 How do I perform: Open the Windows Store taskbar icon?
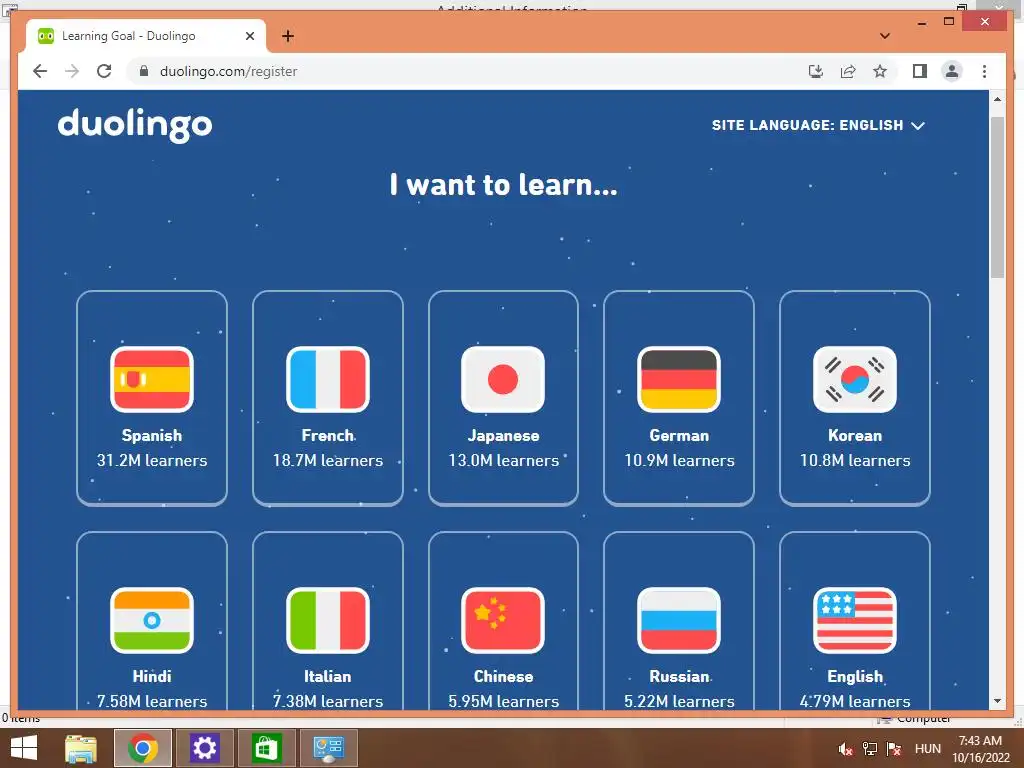266,748
